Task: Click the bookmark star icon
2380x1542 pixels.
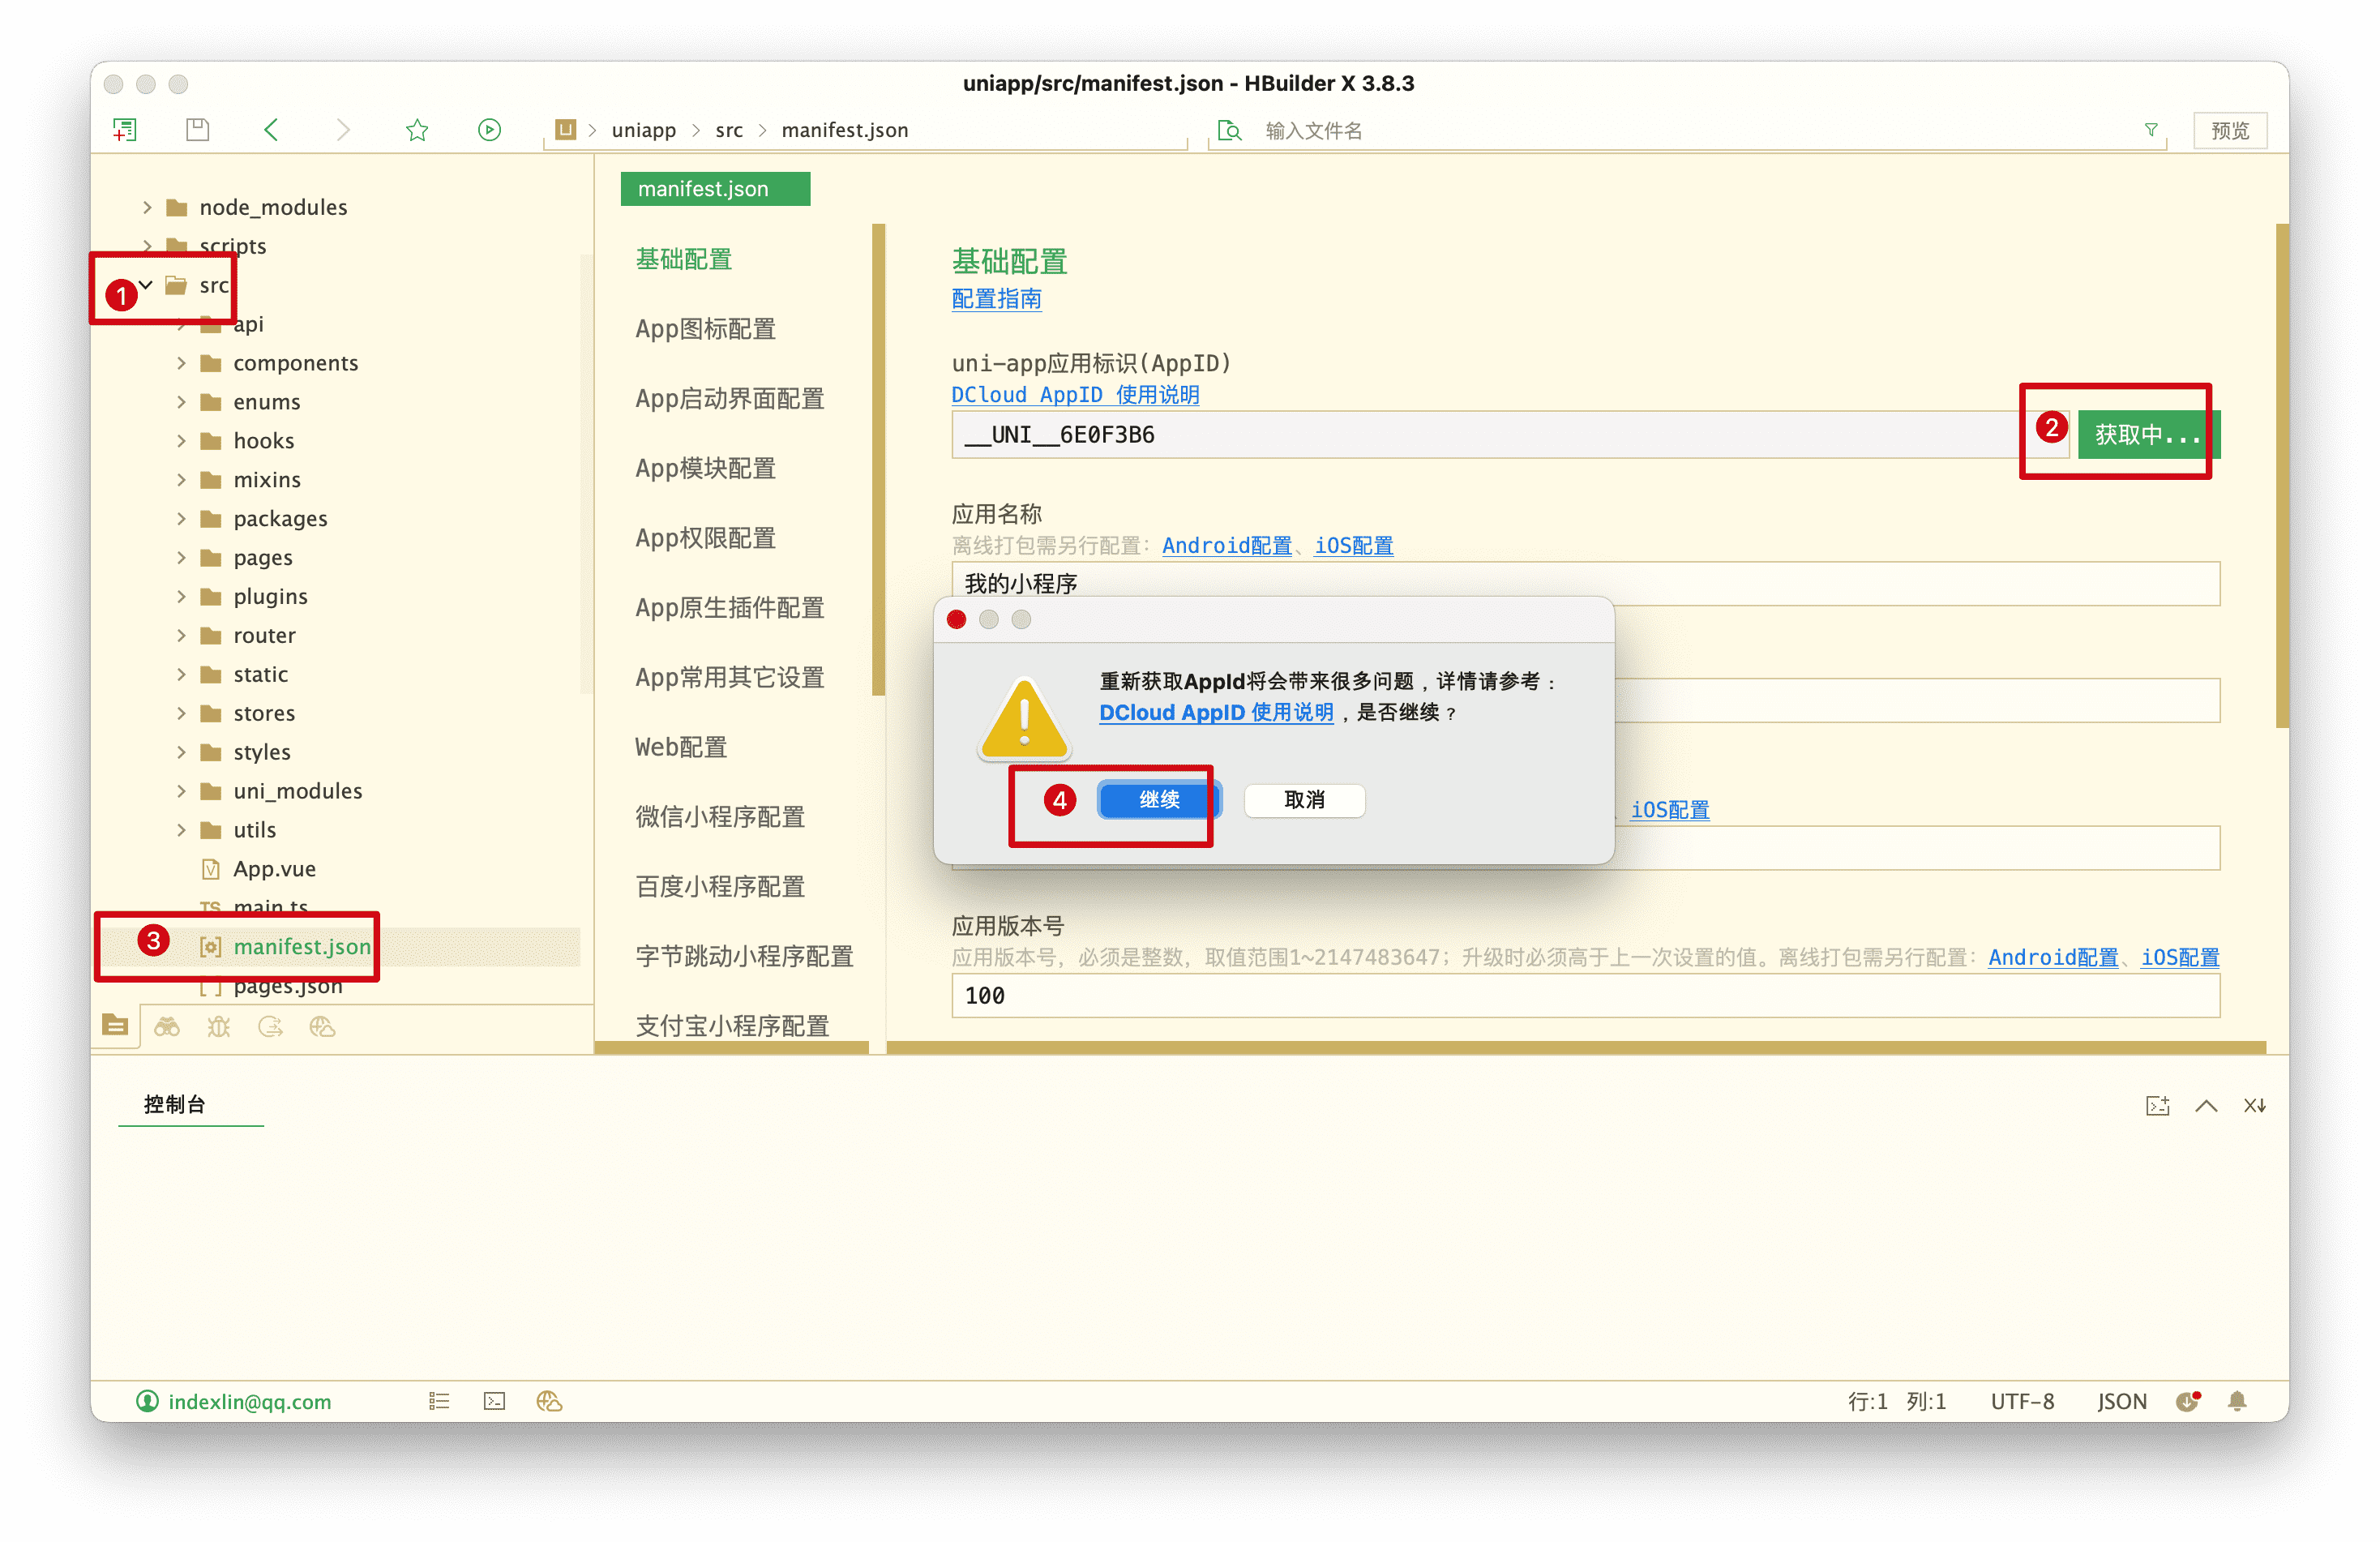Action: coord(417,130)
